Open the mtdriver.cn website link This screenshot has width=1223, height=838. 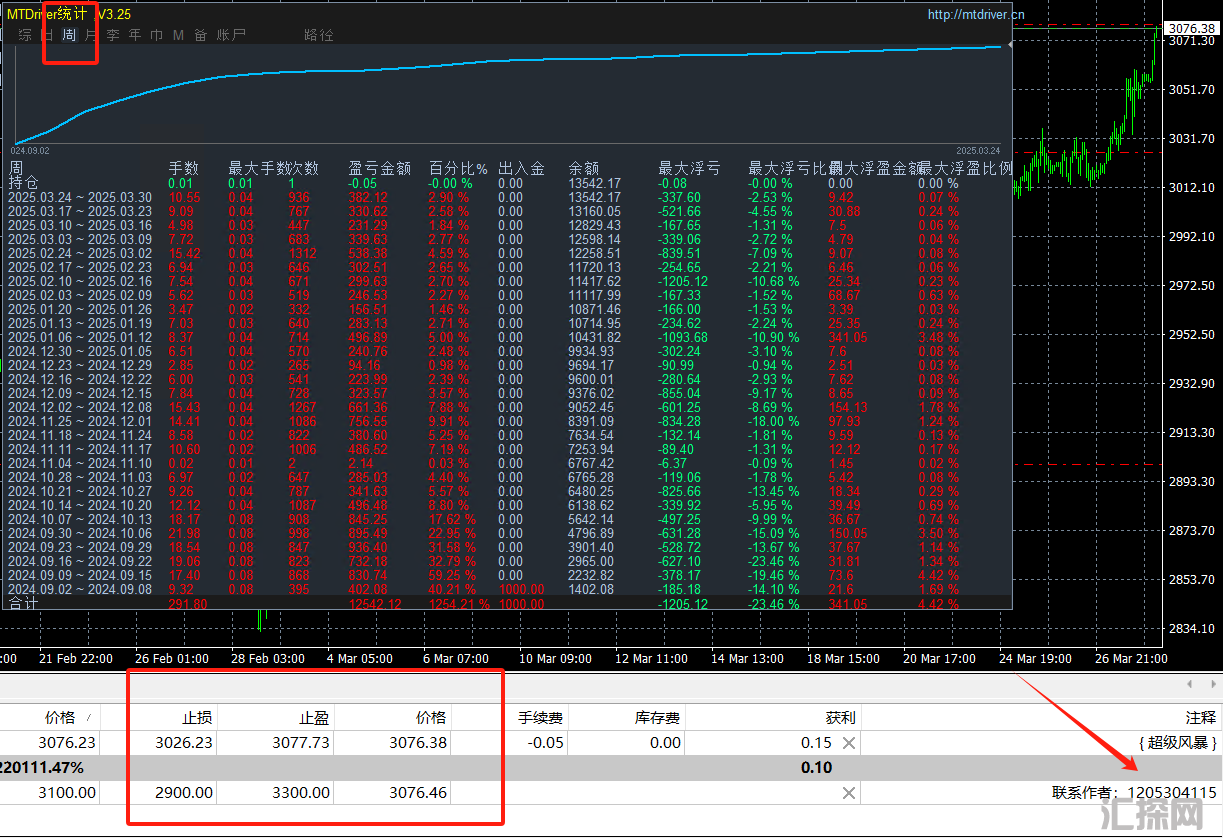tap(976, 14)
